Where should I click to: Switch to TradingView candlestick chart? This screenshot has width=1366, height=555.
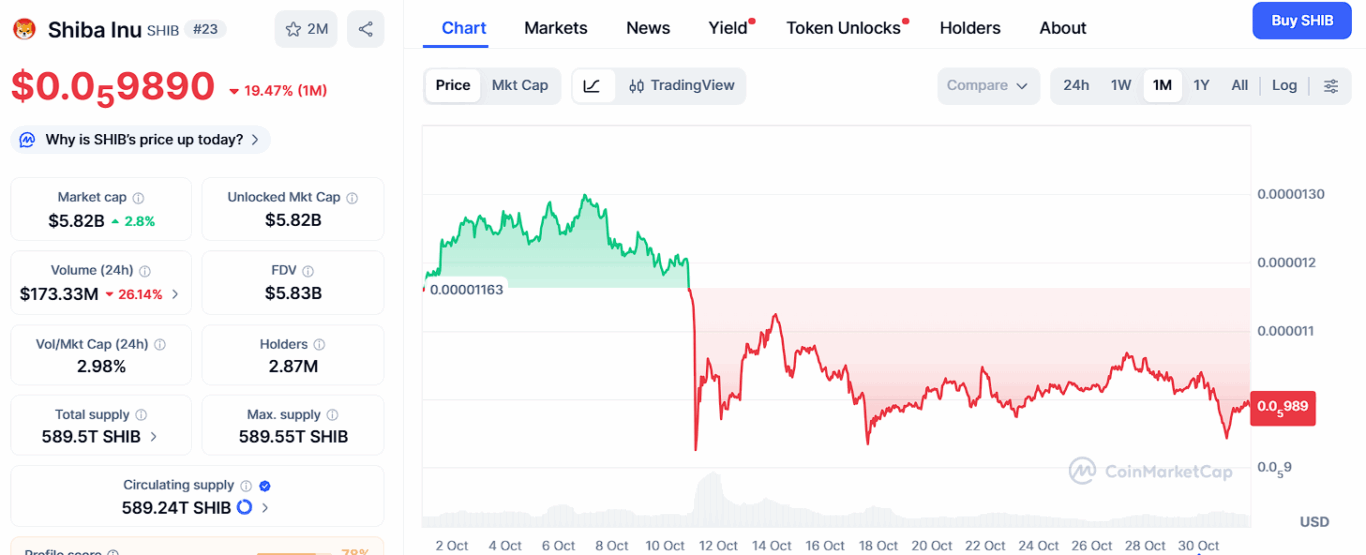coord(682,86)
